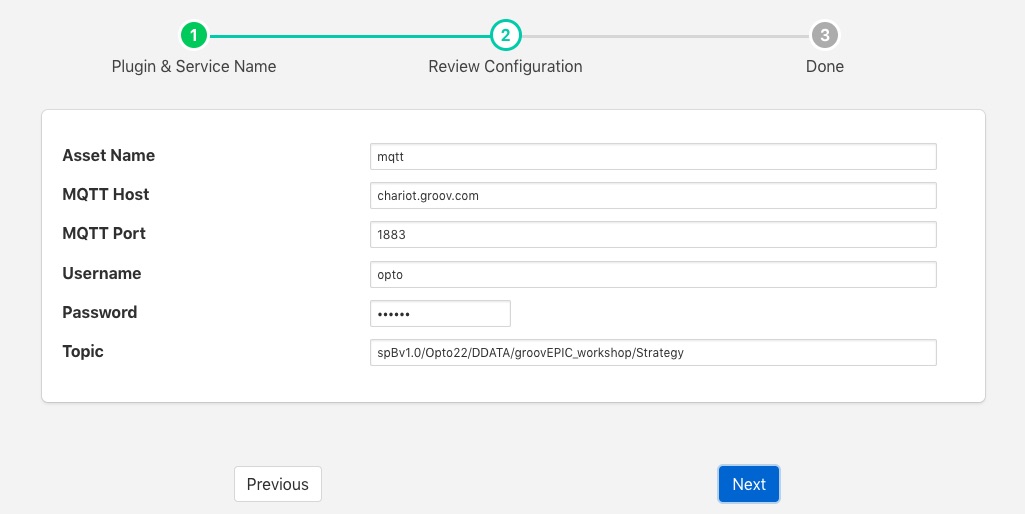Image resolution: width=1025 pixels, height=514 pixels.
Task: Click the step 3 circle indicator
Action: [824, 36]
